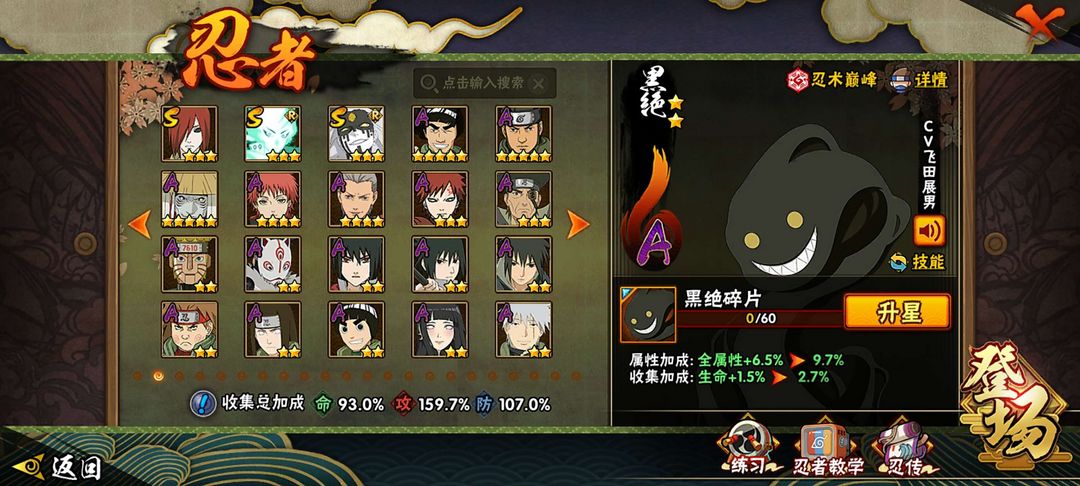Open the 忍者教学 tutorial icon

[x=827, y=448]
